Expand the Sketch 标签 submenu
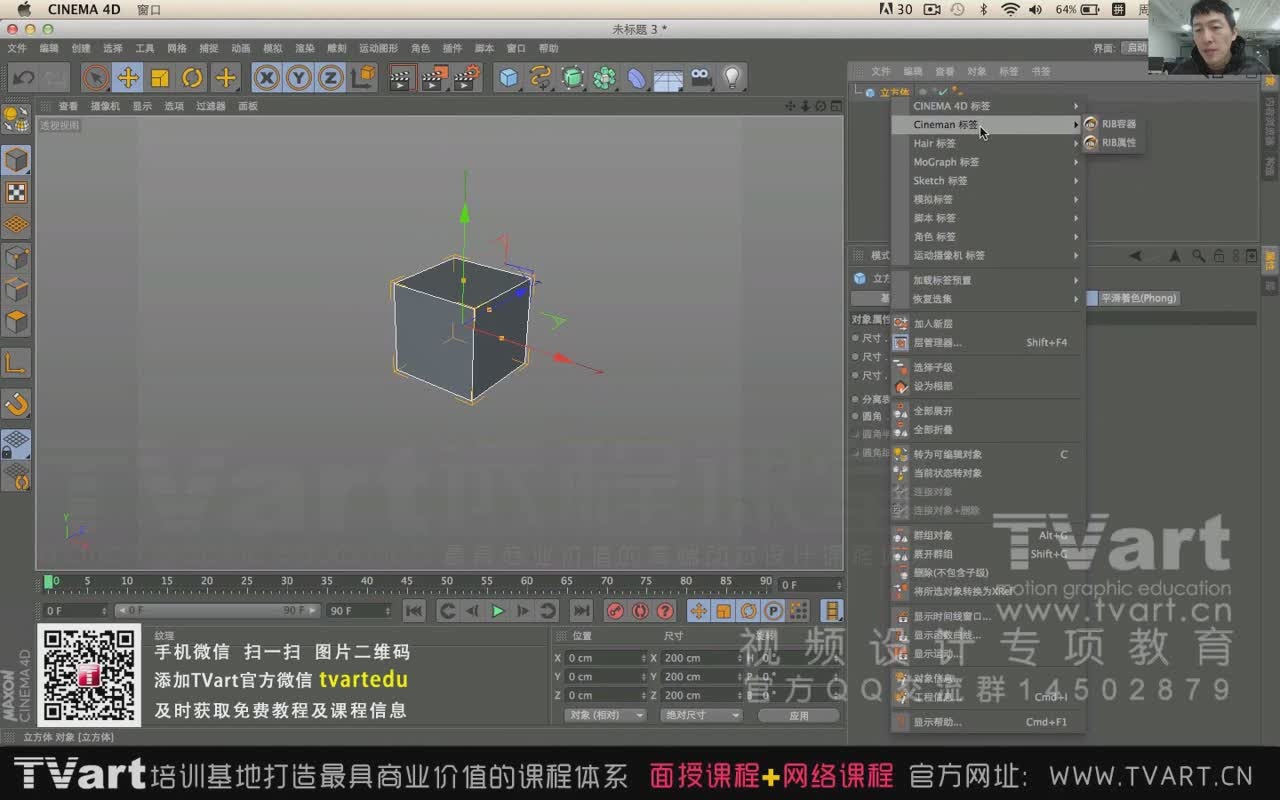Screen dimensions: 1280x800 (x=988, y=181)
